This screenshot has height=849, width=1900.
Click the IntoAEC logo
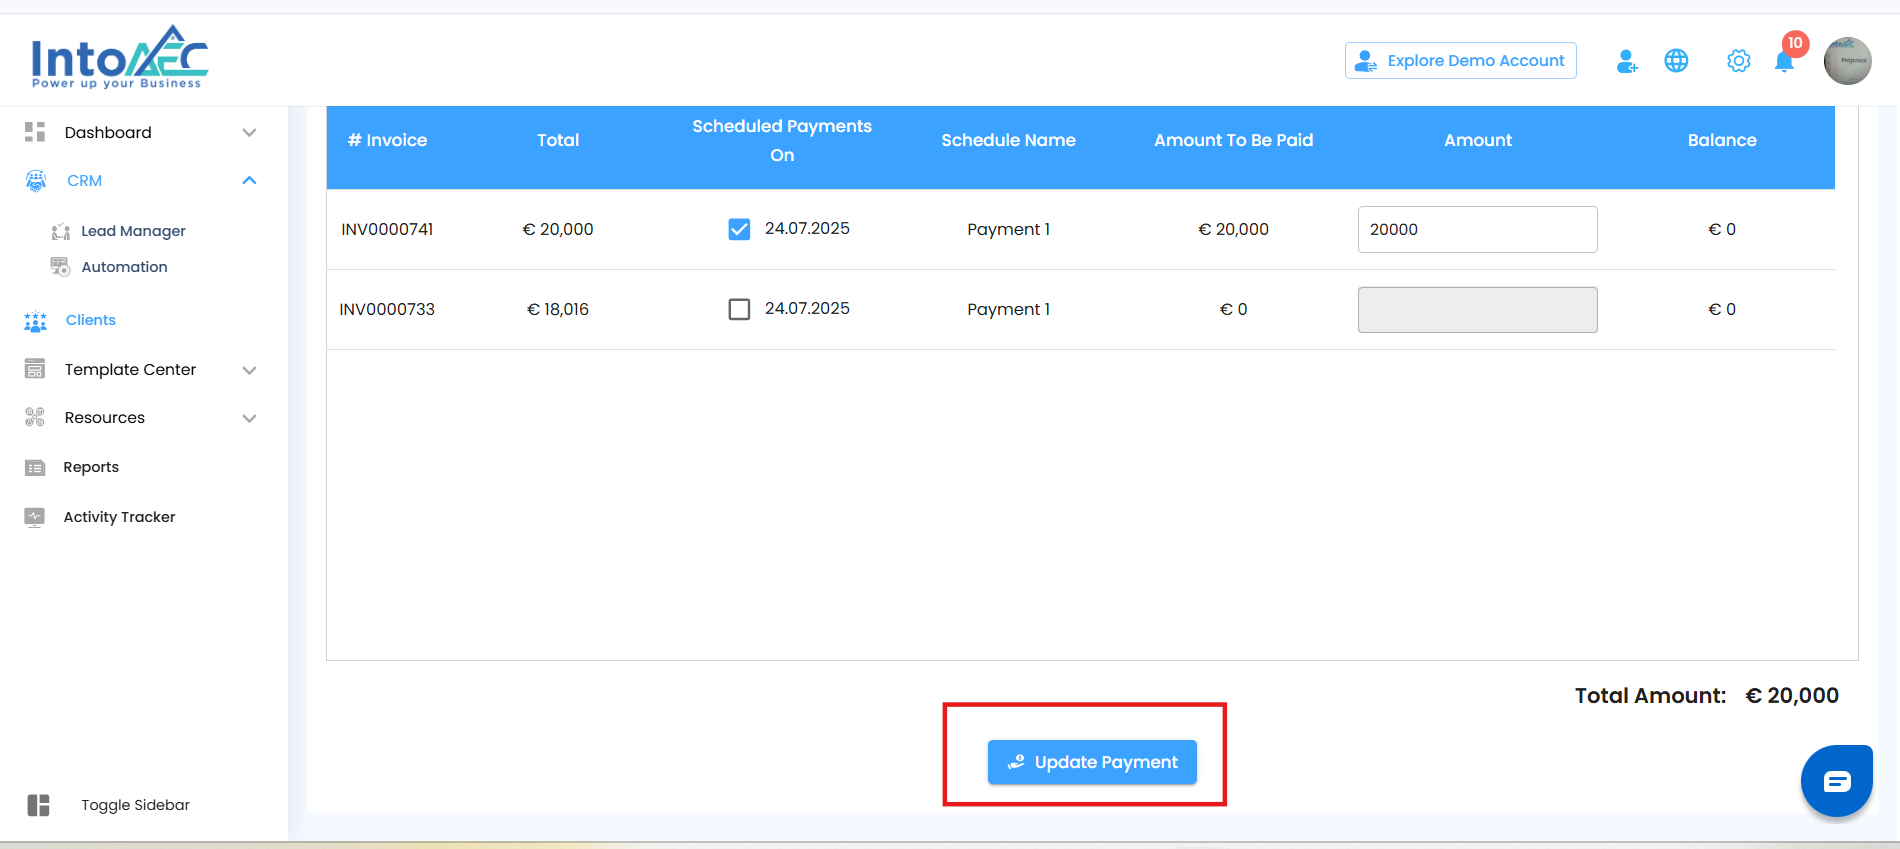119,58
